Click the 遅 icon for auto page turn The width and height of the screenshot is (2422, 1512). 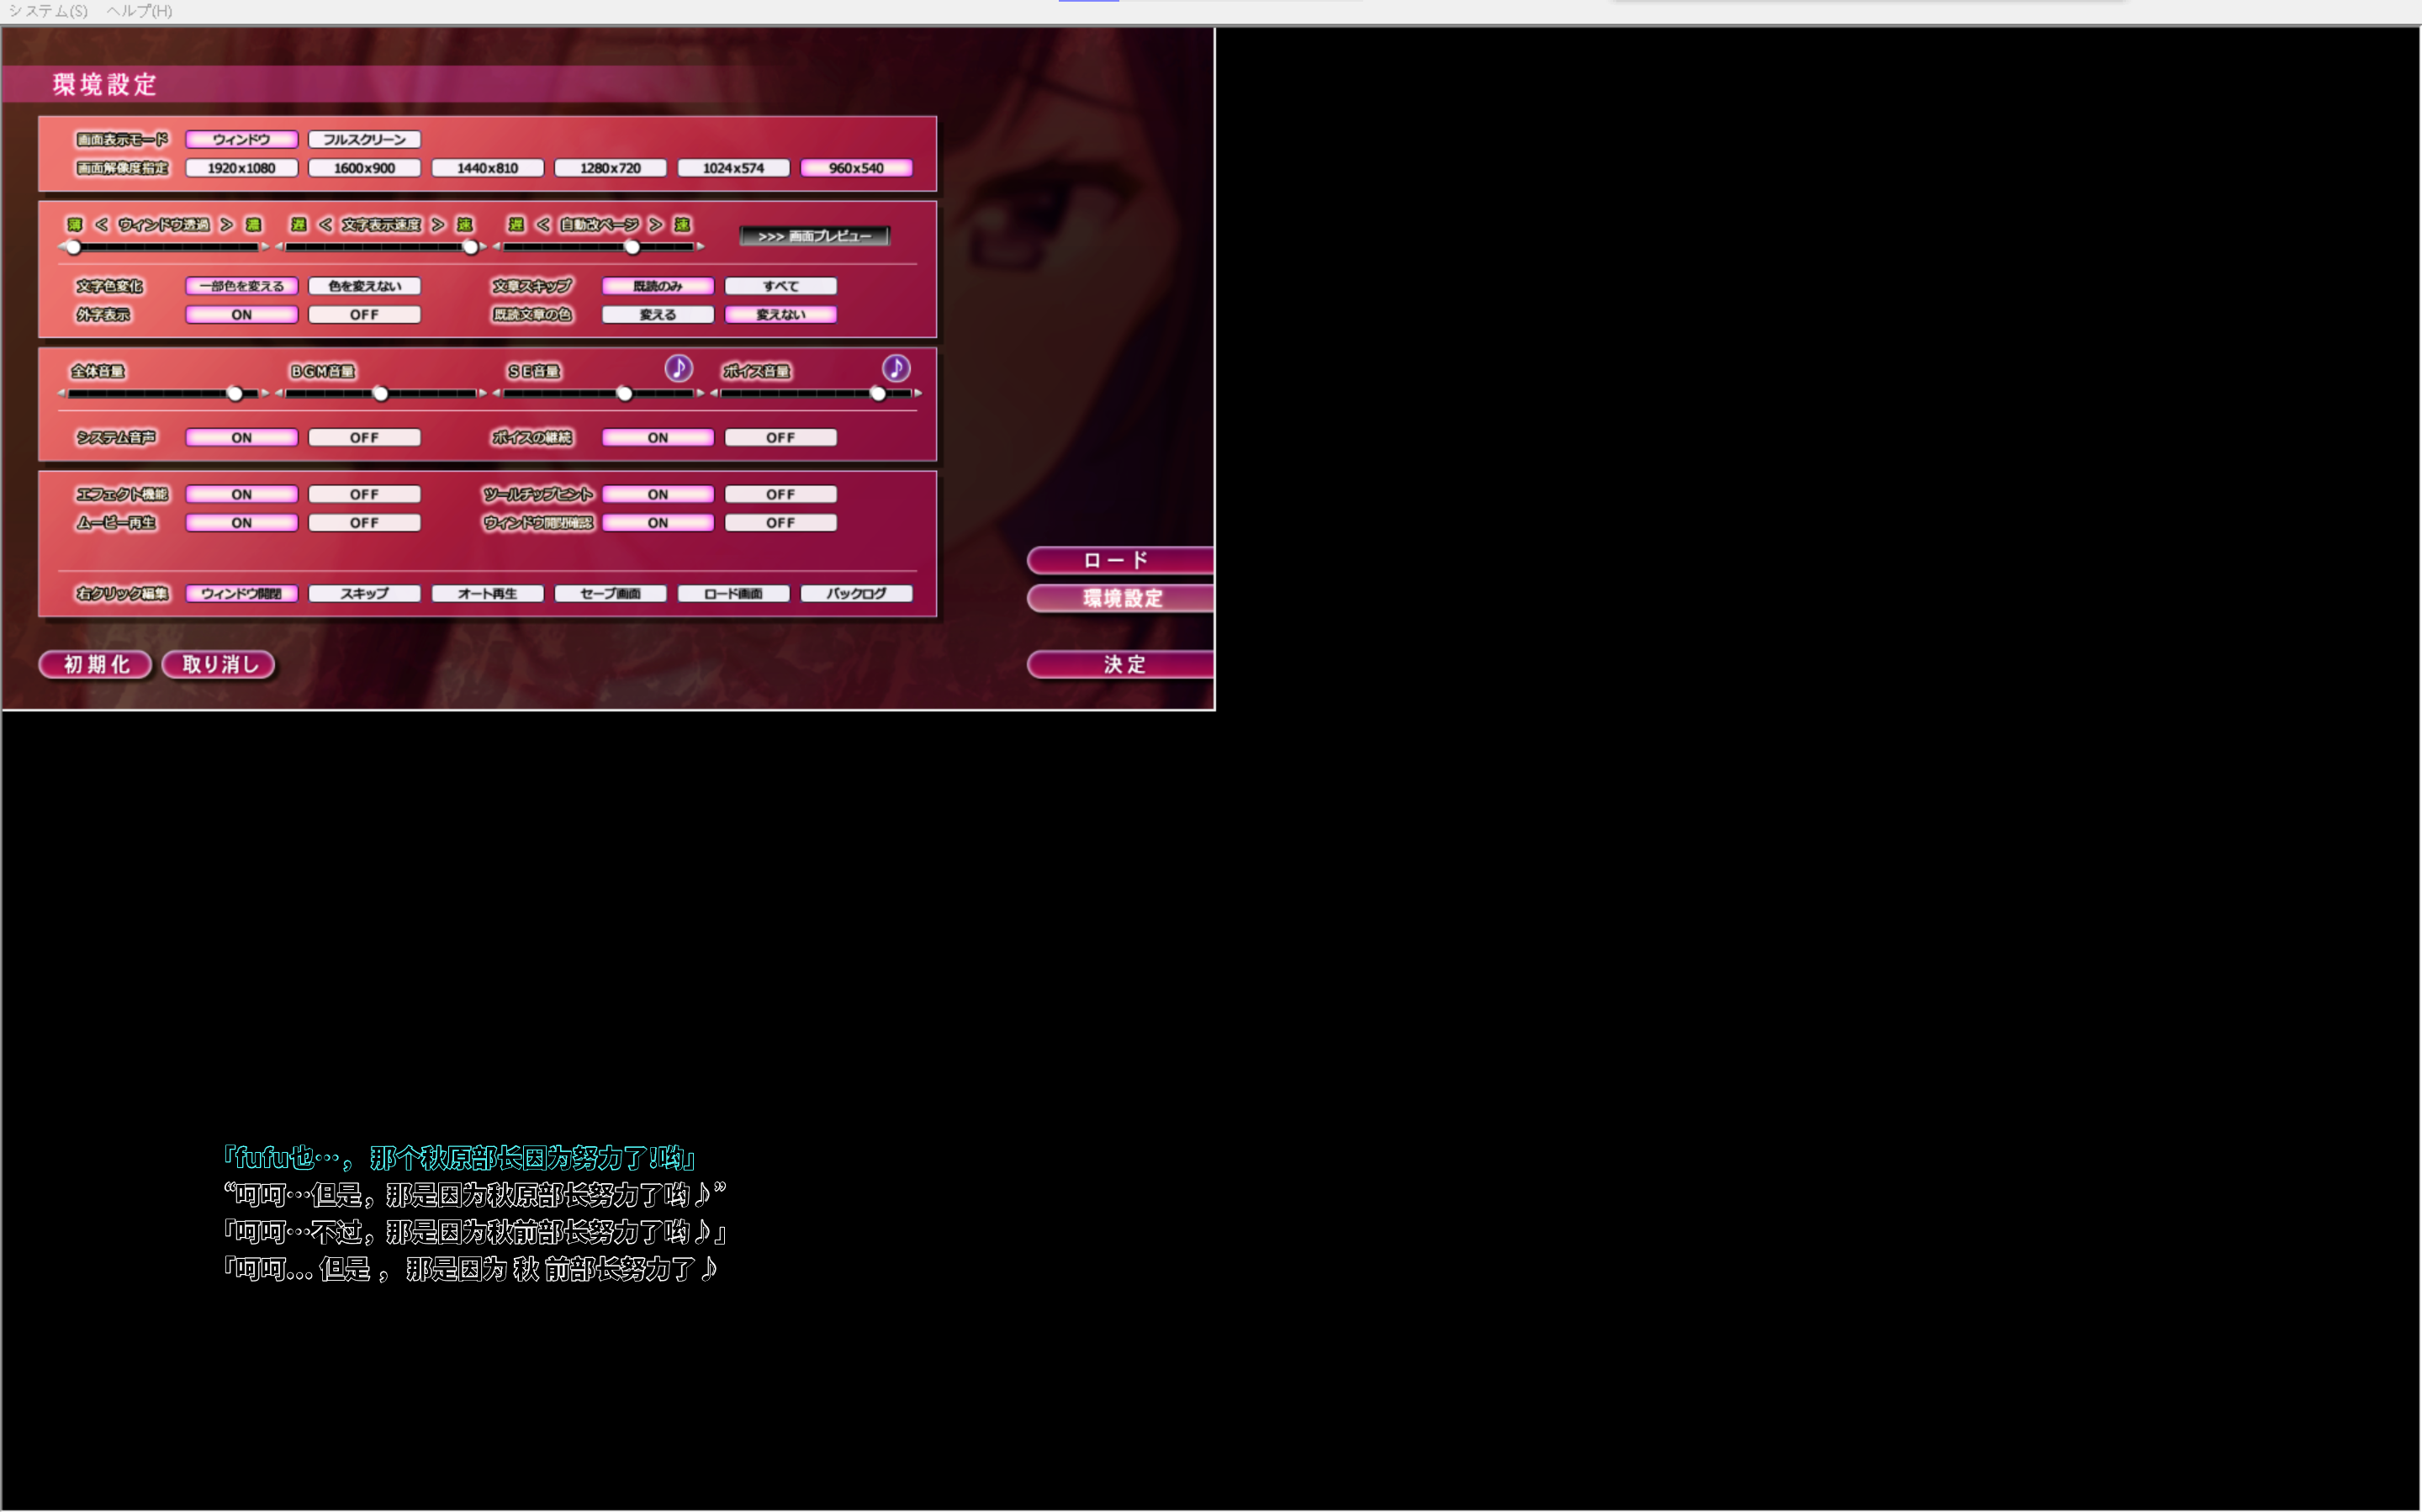pyautogui.click(x=516, y=224)
